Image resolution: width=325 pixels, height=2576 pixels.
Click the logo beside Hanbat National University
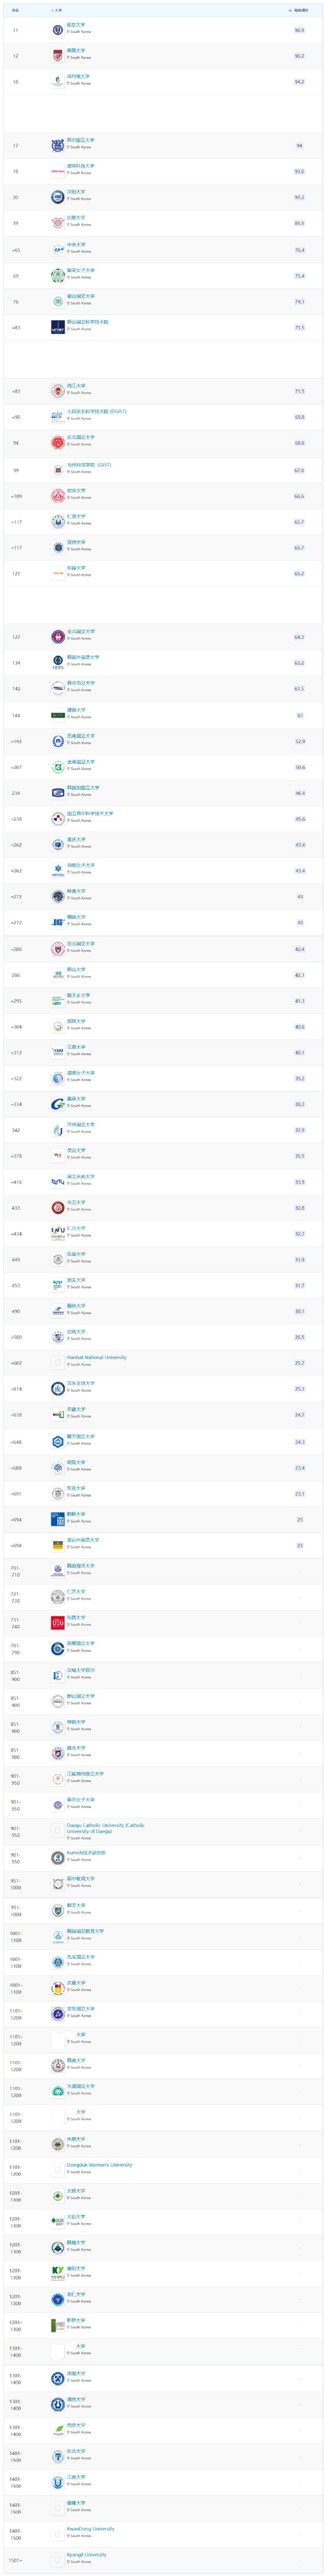58,1363
